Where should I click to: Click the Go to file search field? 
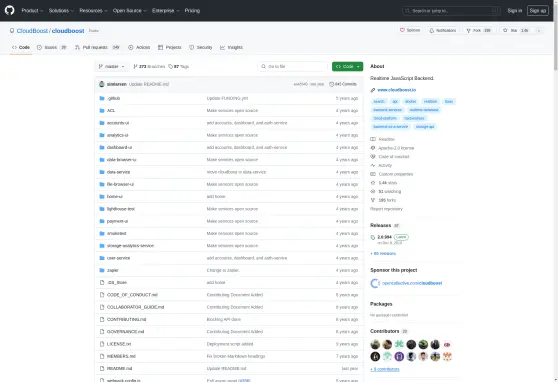coord(293,67)
